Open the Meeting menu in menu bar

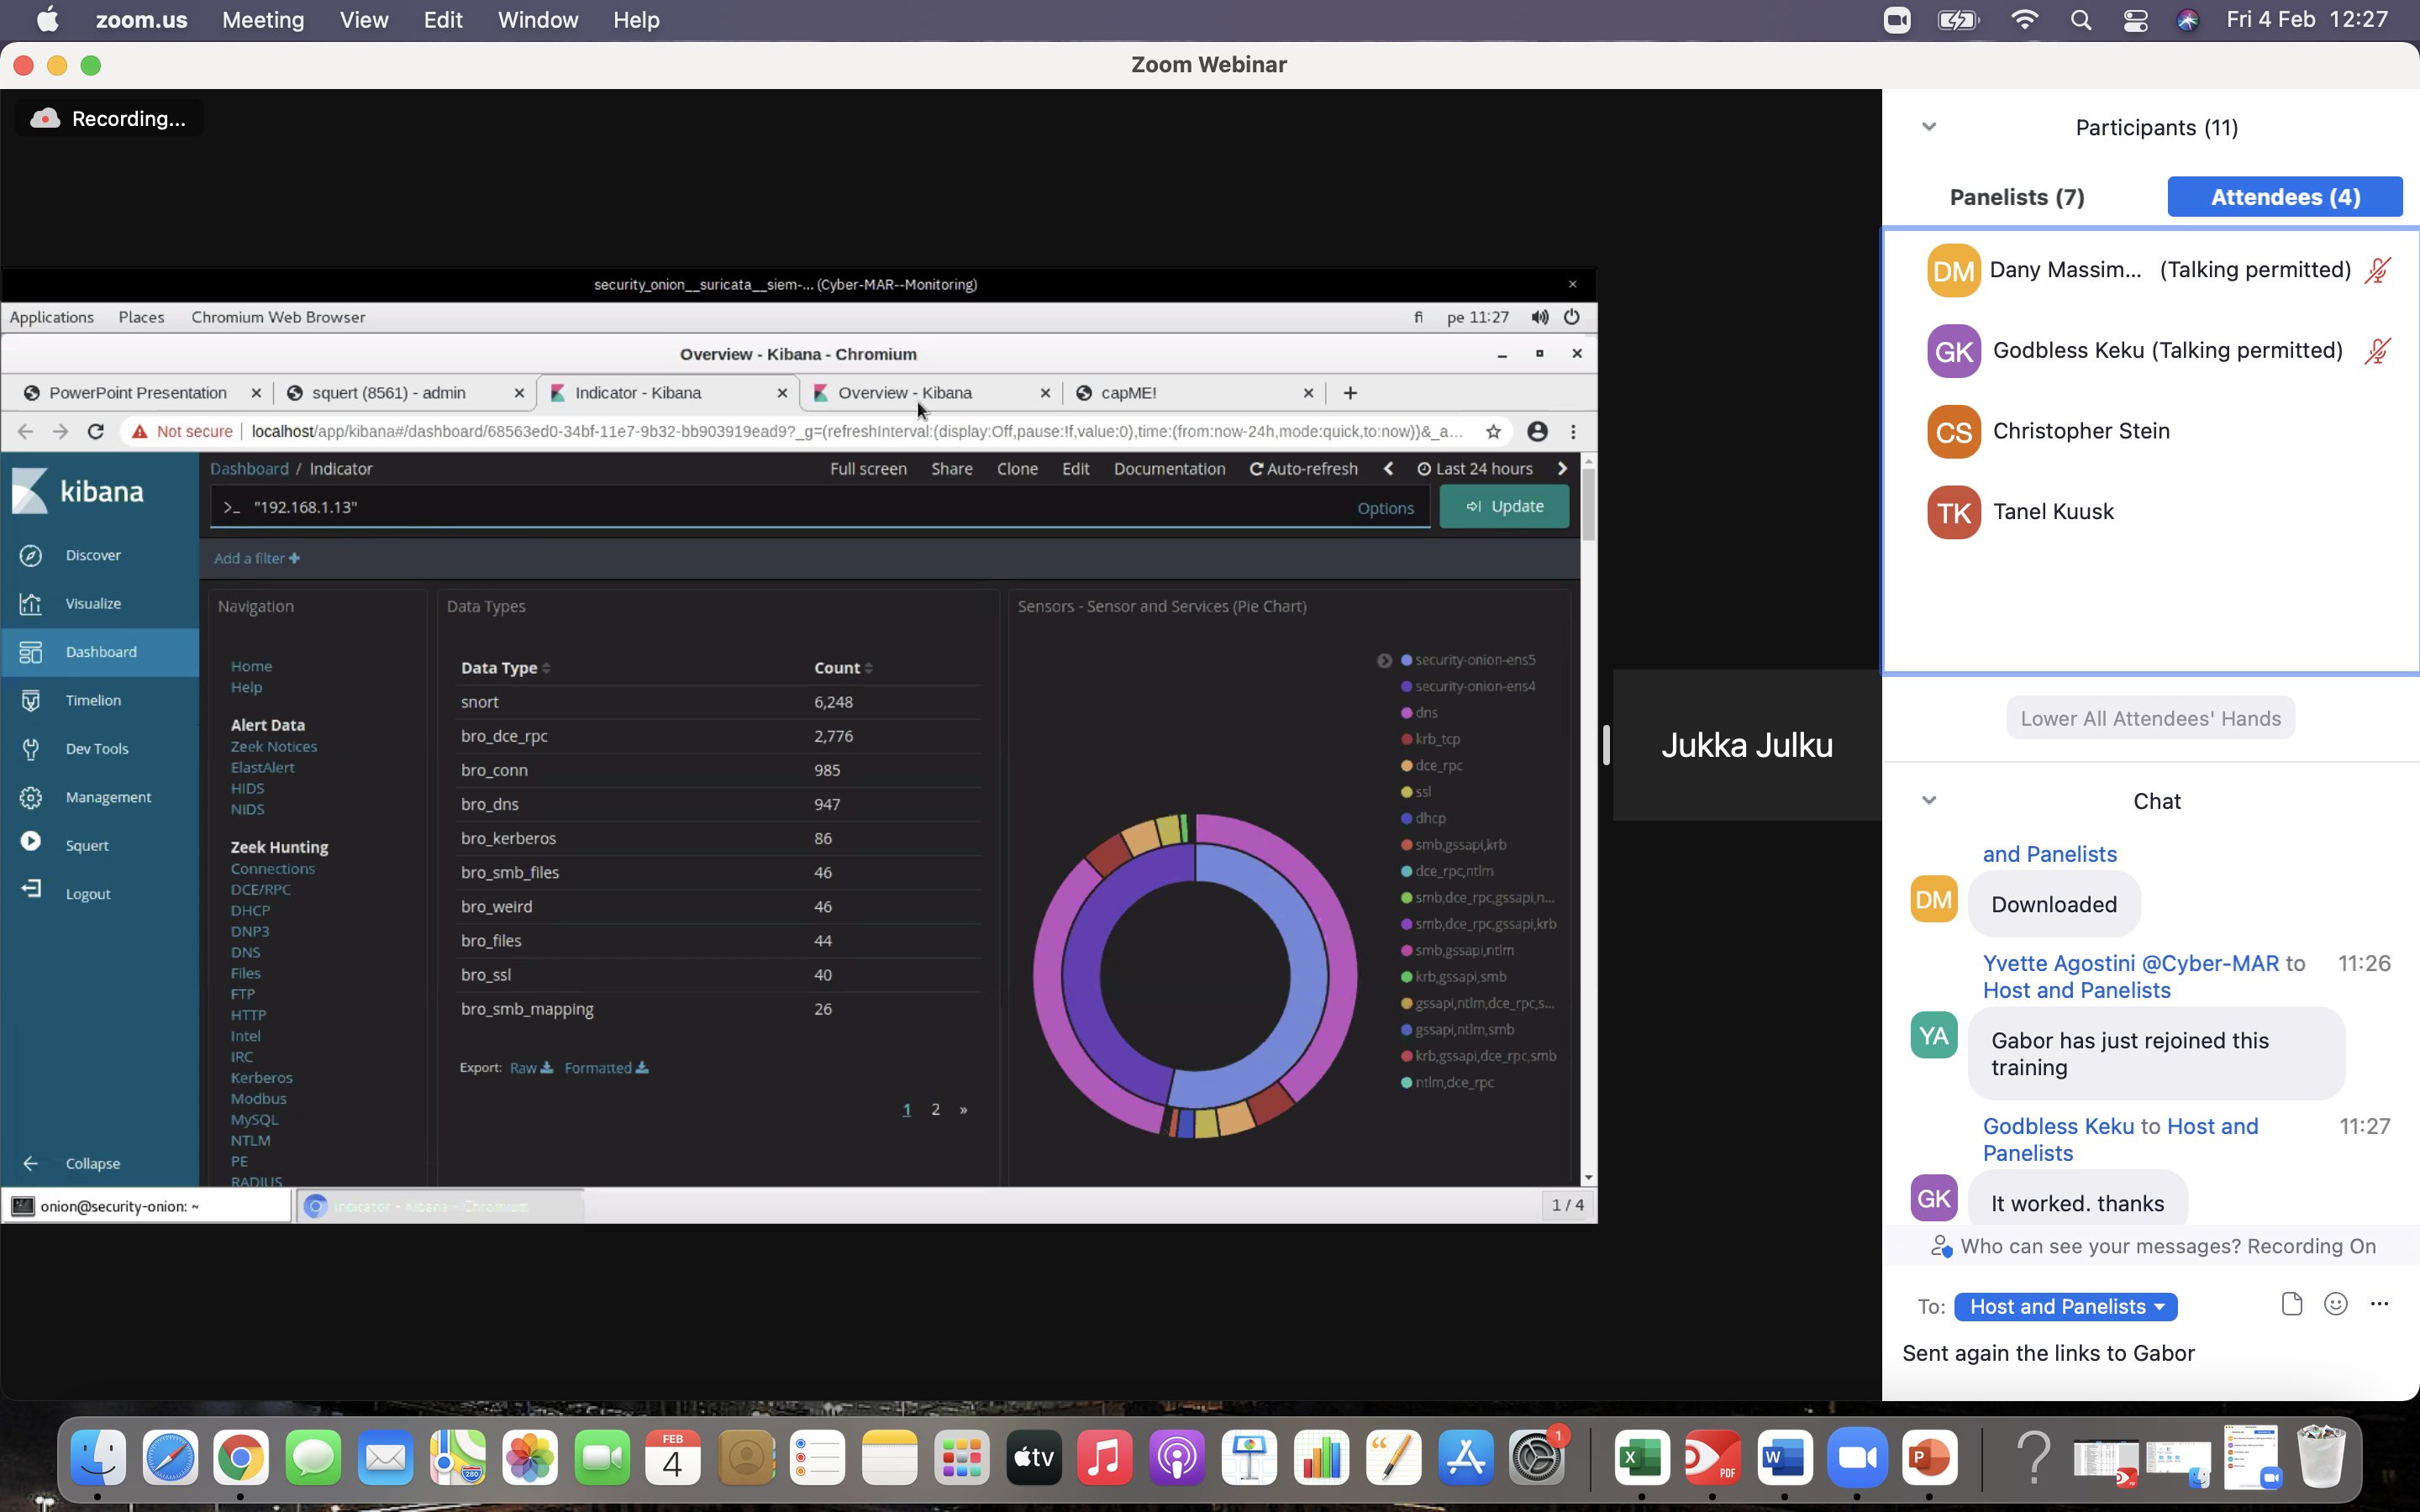click(263, 20)
